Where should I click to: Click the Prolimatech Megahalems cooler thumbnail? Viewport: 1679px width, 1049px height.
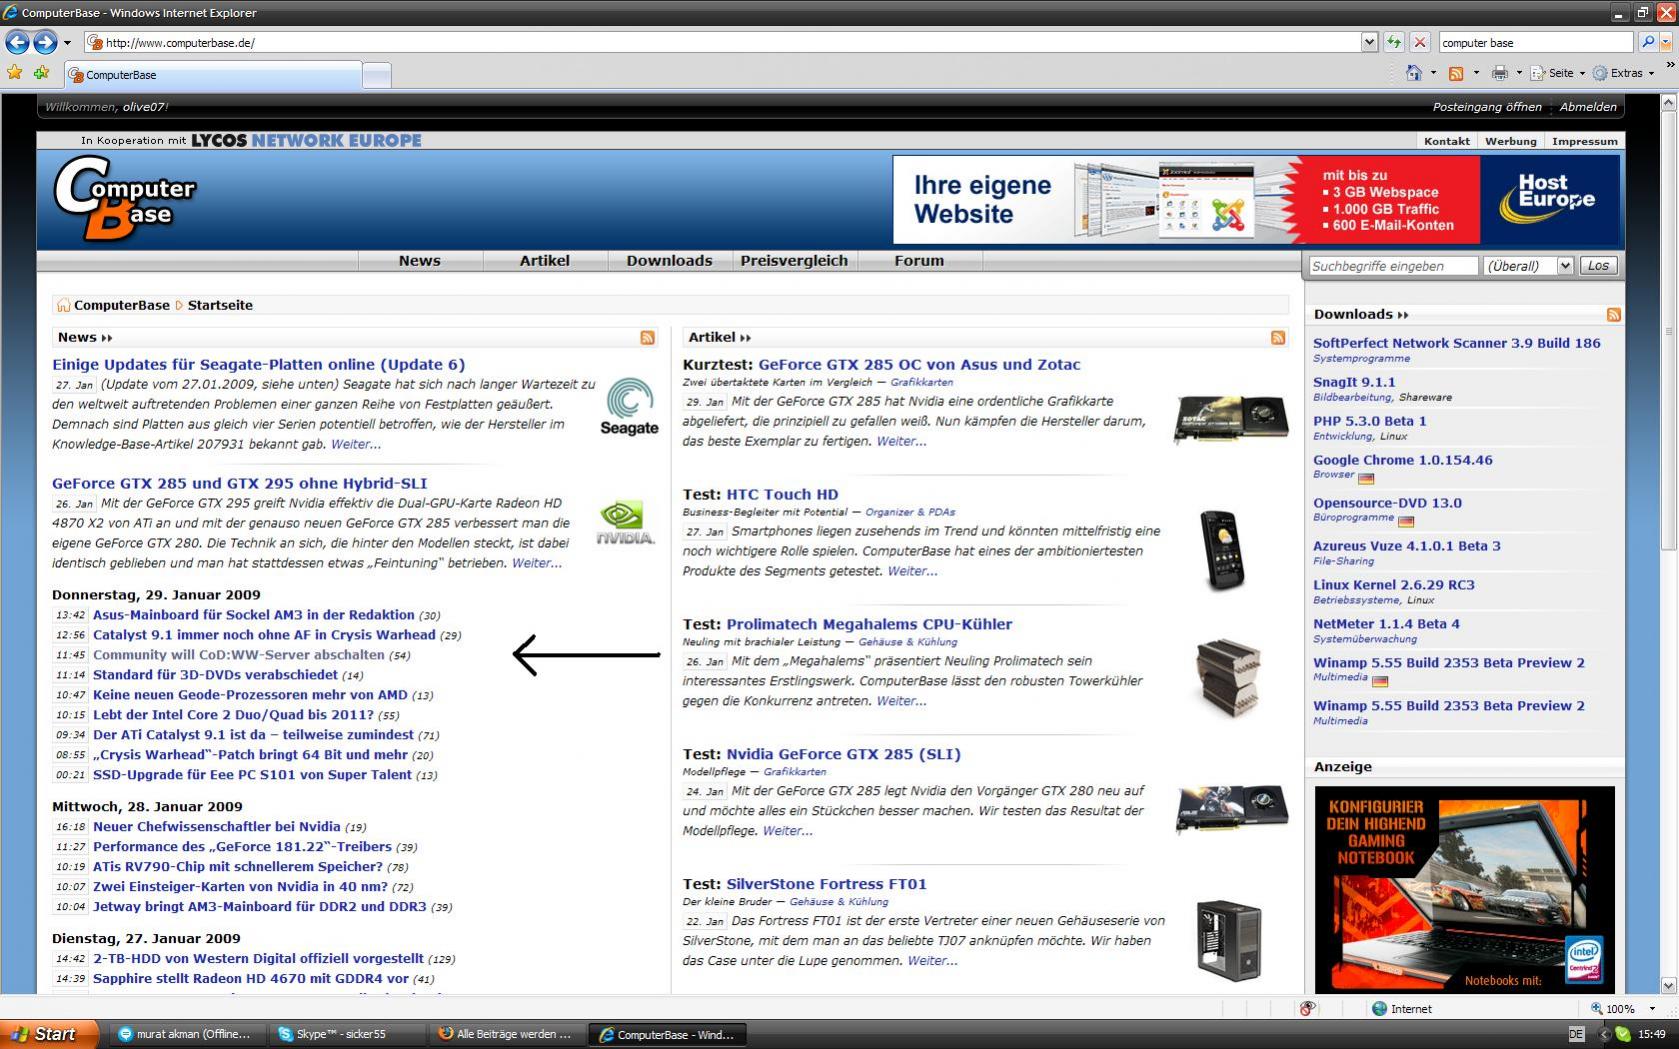1228,678
